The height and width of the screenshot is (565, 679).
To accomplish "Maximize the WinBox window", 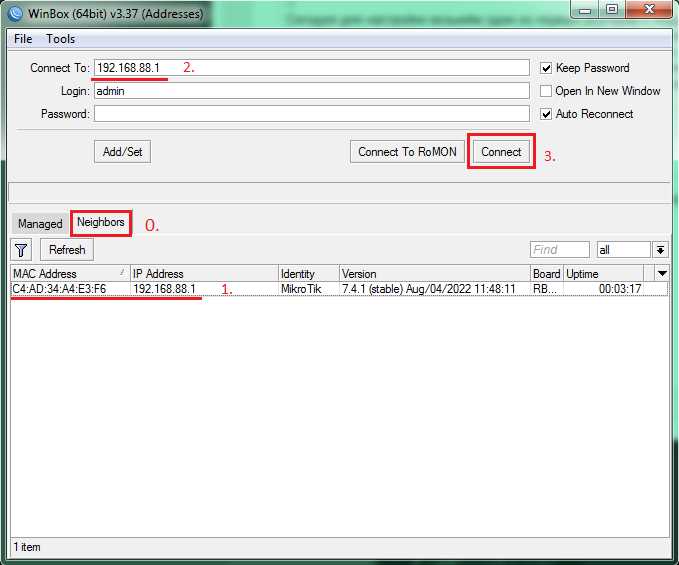I will (611, 10).
